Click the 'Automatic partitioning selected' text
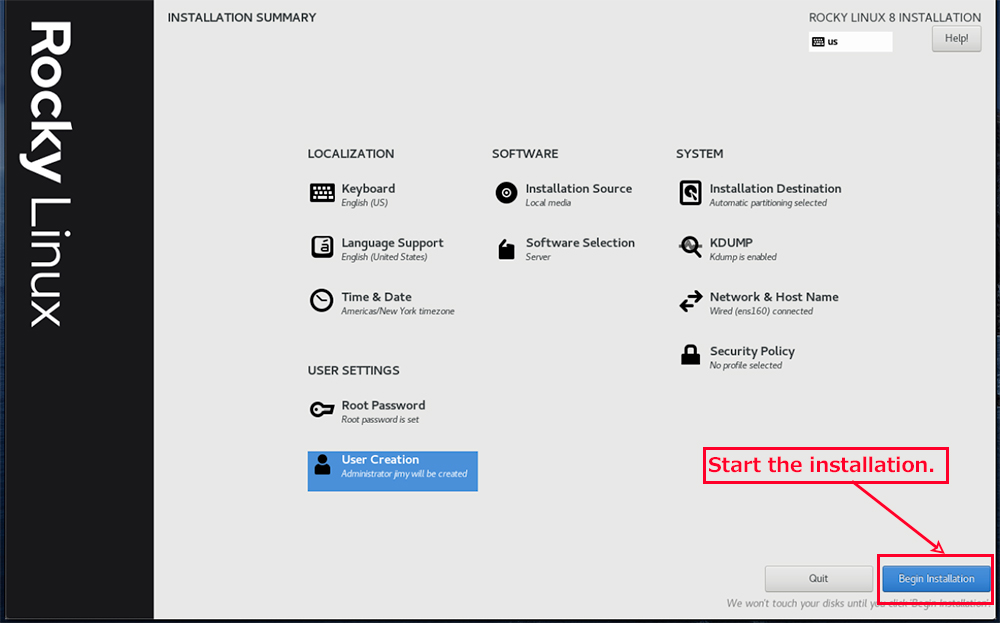The image size is (1000, 623). [768, 203]
